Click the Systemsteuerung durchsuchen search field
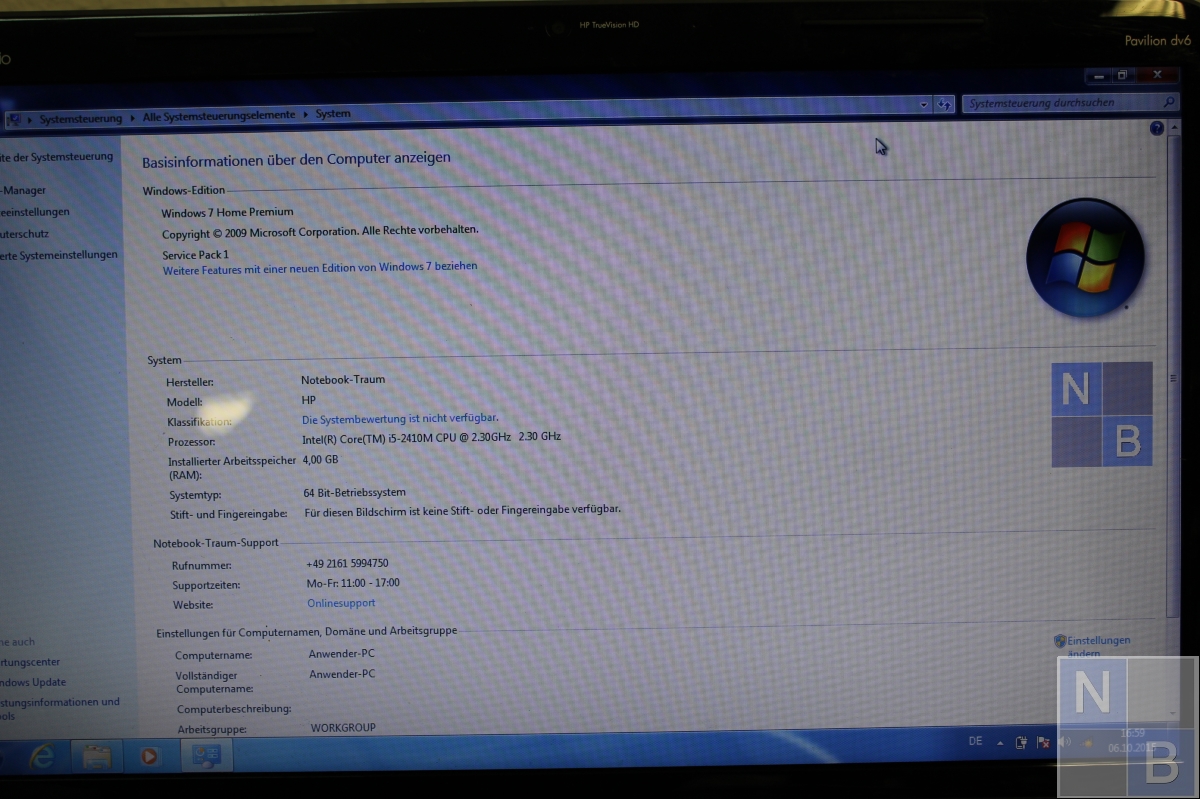 coord(1062,103)
